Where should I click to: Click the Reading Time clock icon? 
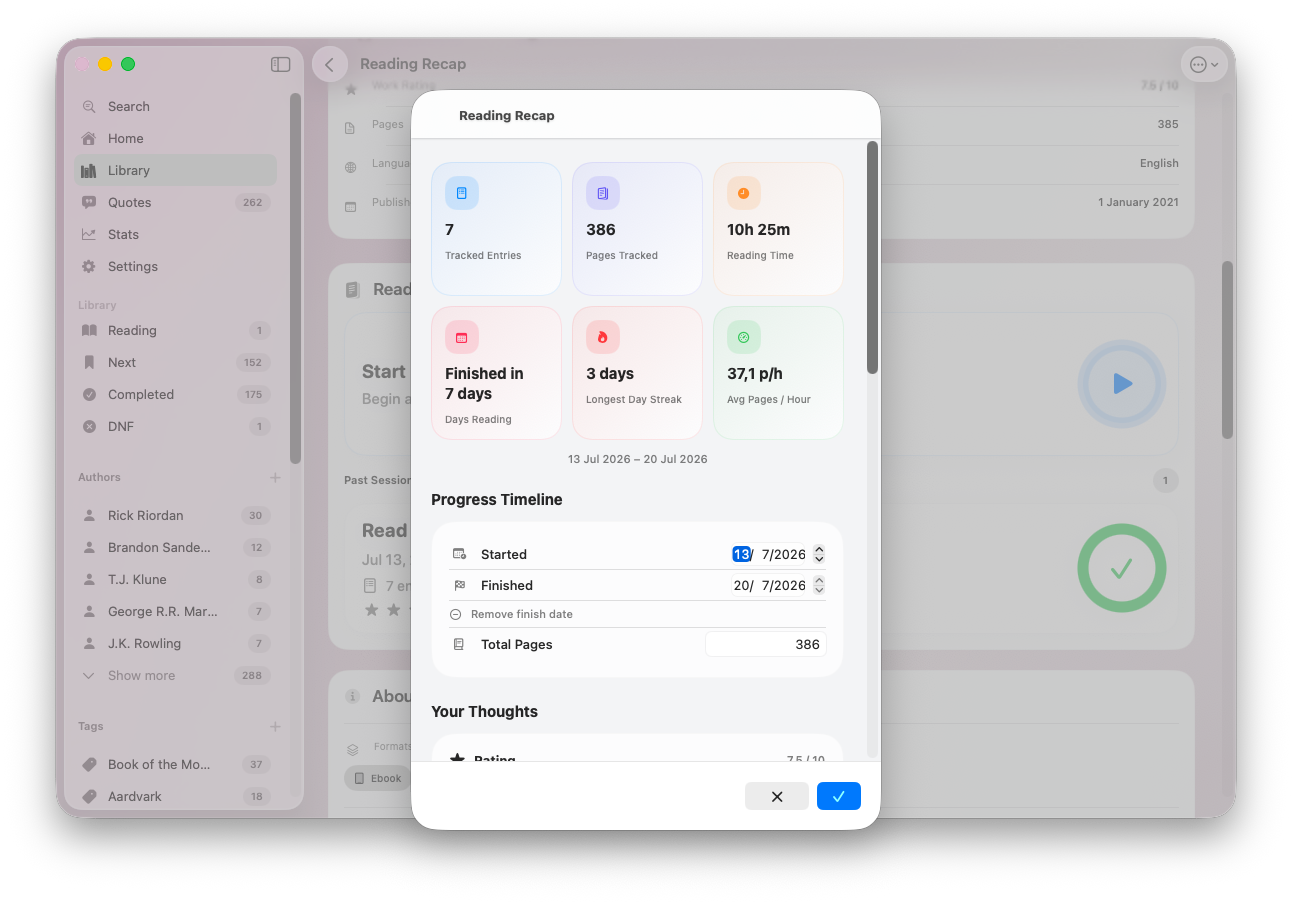744,193
